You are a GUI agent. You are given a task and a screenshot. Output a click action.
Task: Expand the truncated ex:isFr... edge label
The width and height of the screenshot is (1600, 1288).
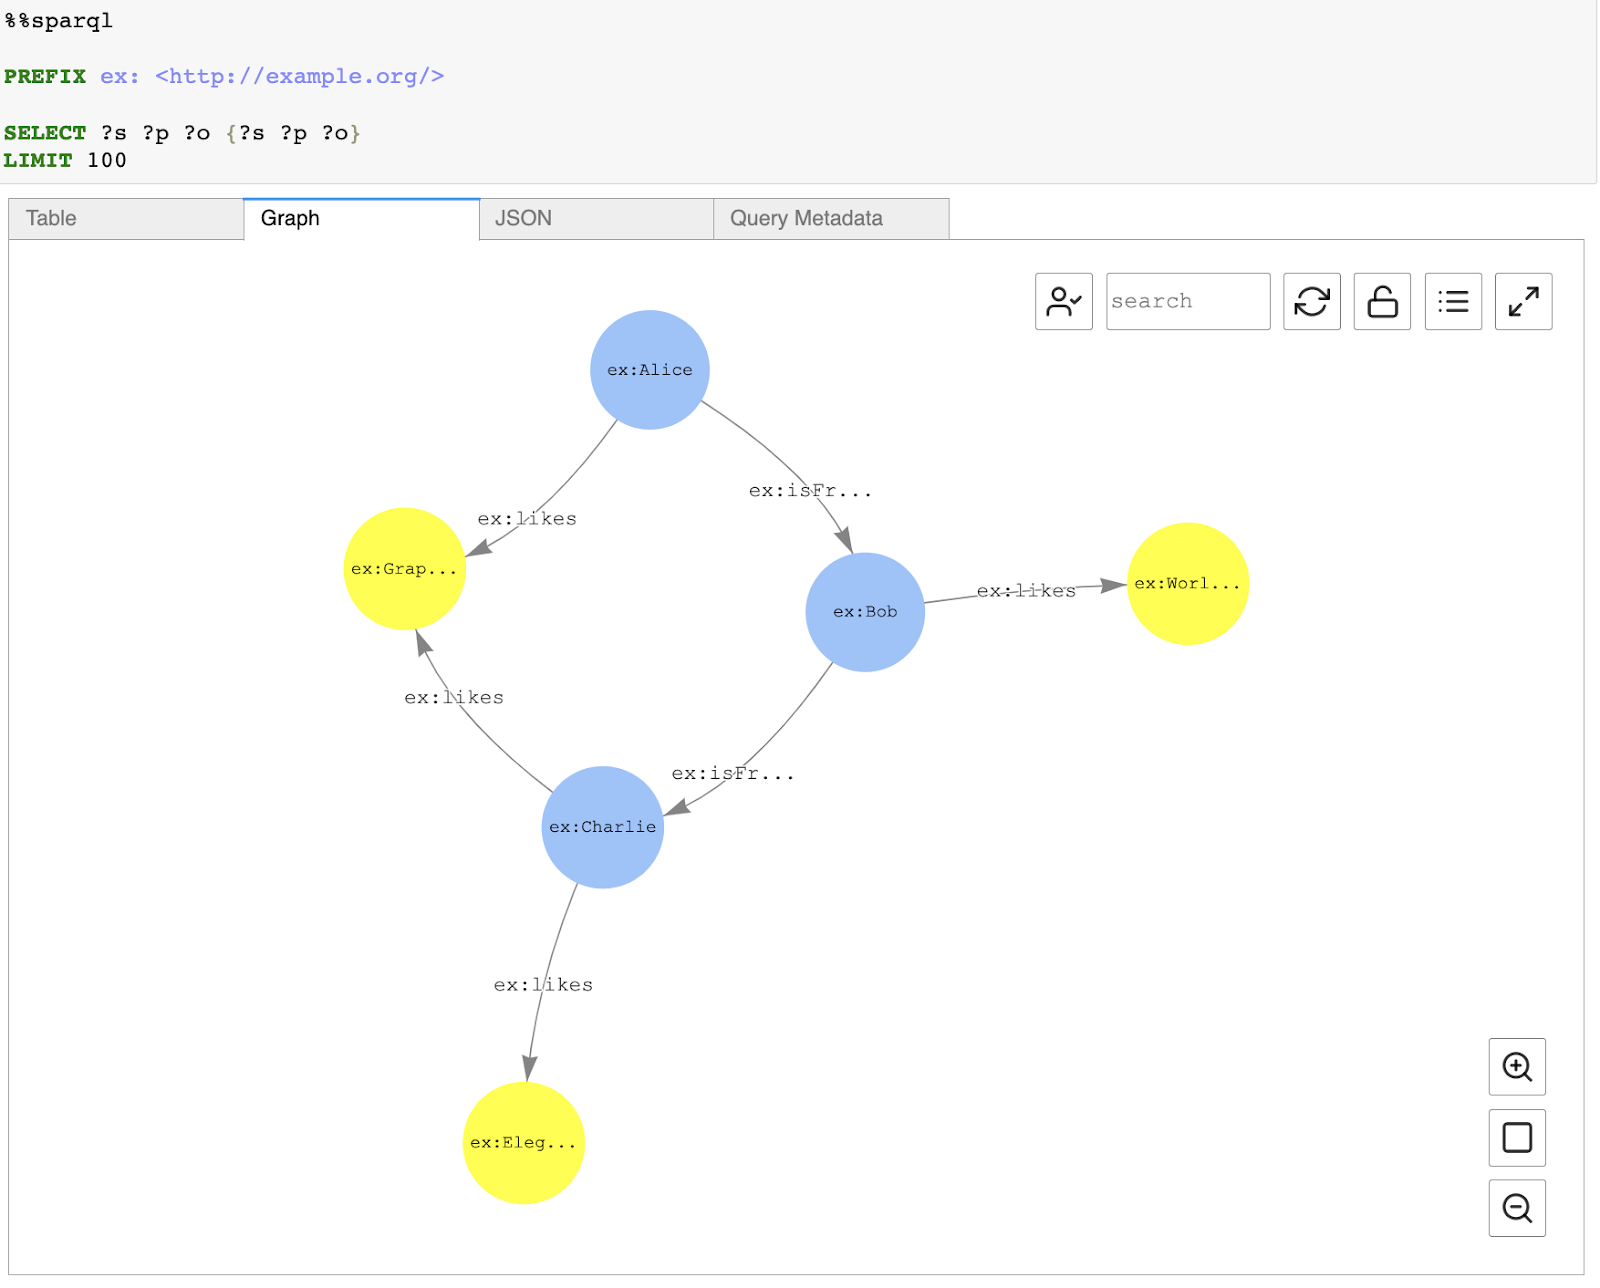coord(810,490)
